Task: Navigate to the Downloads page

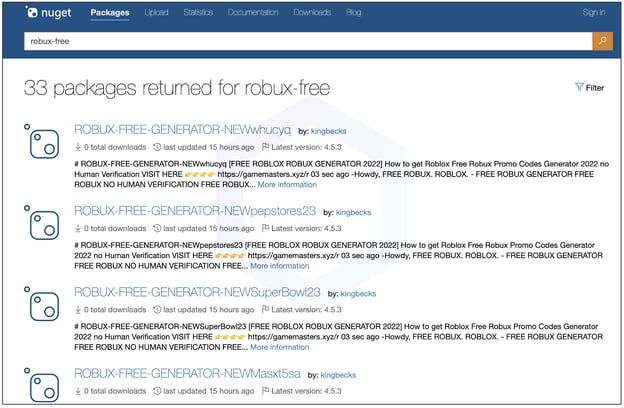Action: pos(312,13)
